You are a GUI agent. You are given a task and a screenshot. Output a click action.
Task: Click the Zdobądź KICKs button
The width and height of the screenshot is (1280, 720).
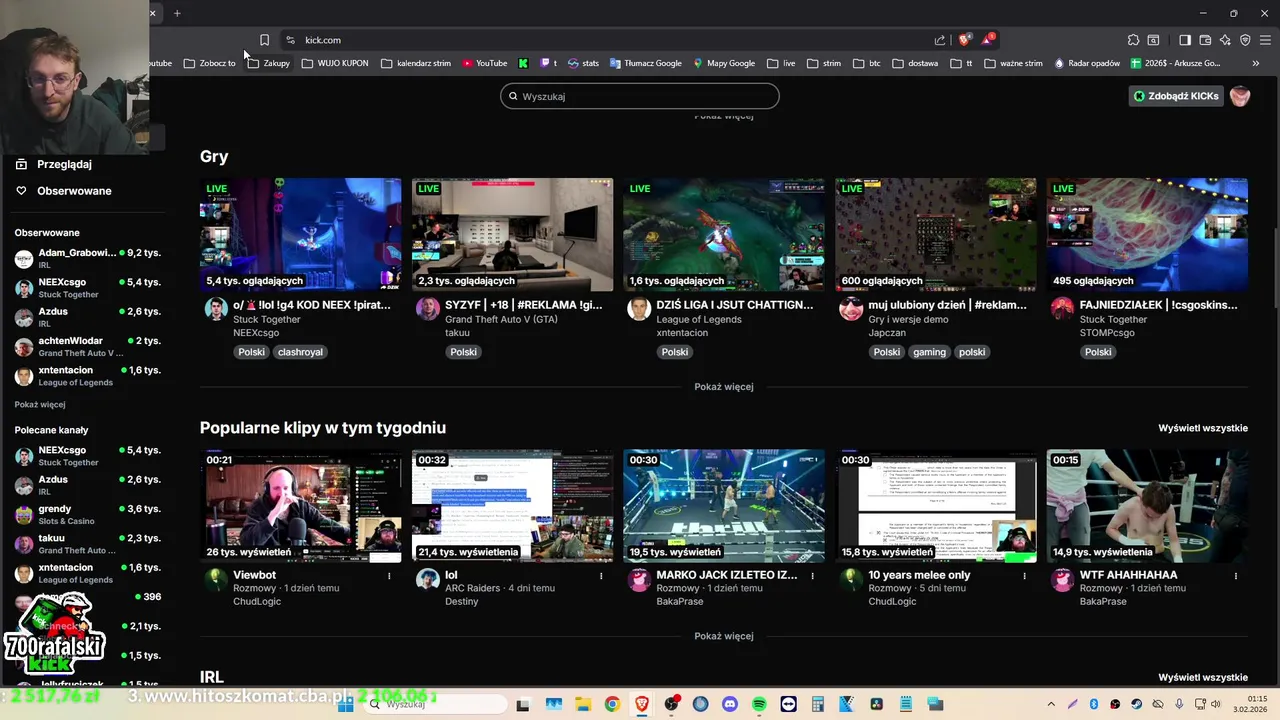pyautogui.click(x=1176, y=96)
